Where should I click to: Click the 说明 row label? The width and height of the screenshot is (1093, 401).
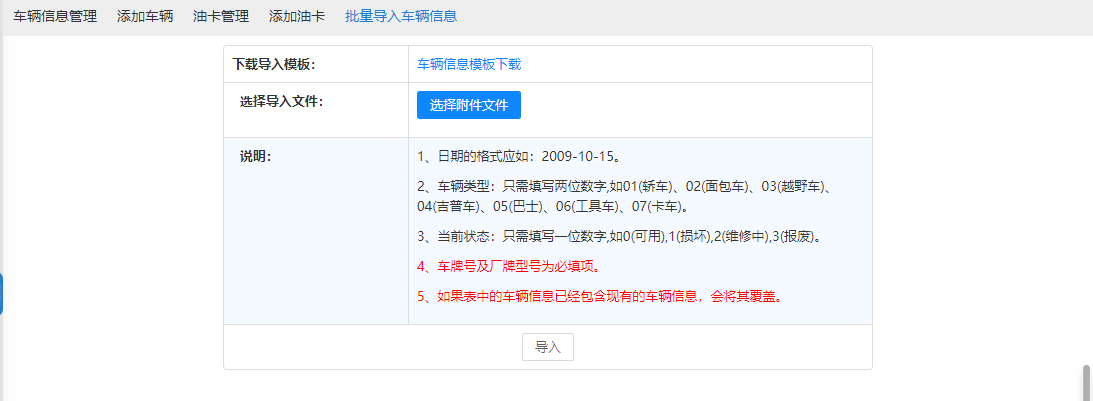coord(255,157)
